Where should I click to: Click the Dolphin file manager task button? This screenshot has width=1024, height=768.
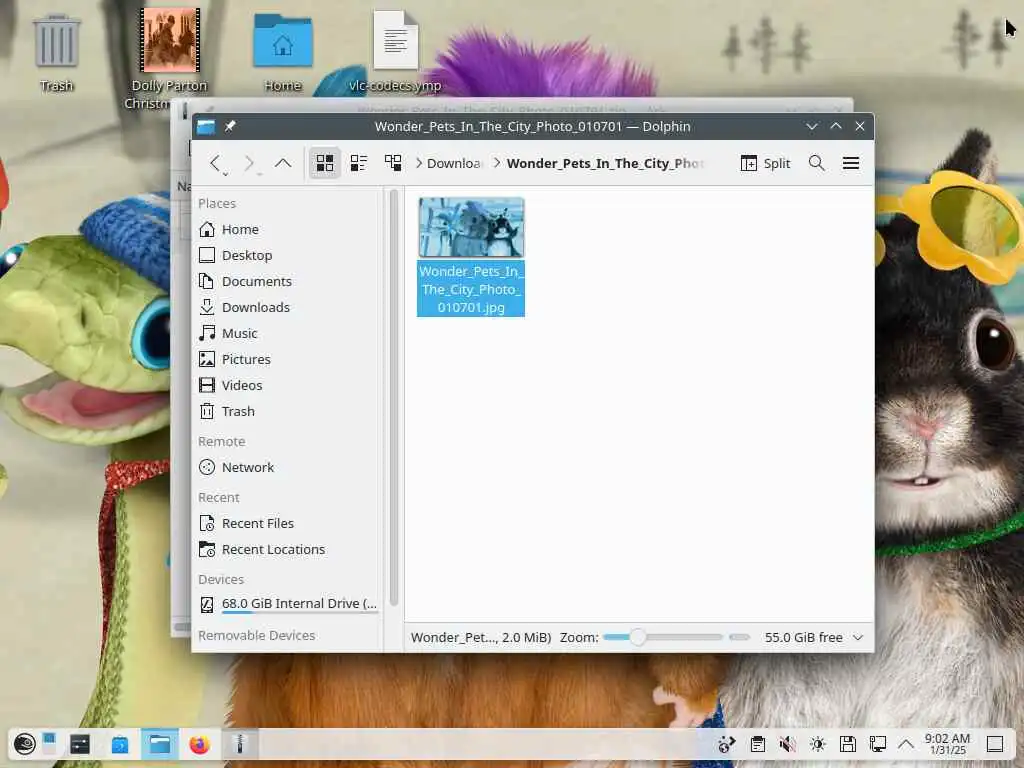(x=159, y=744)
